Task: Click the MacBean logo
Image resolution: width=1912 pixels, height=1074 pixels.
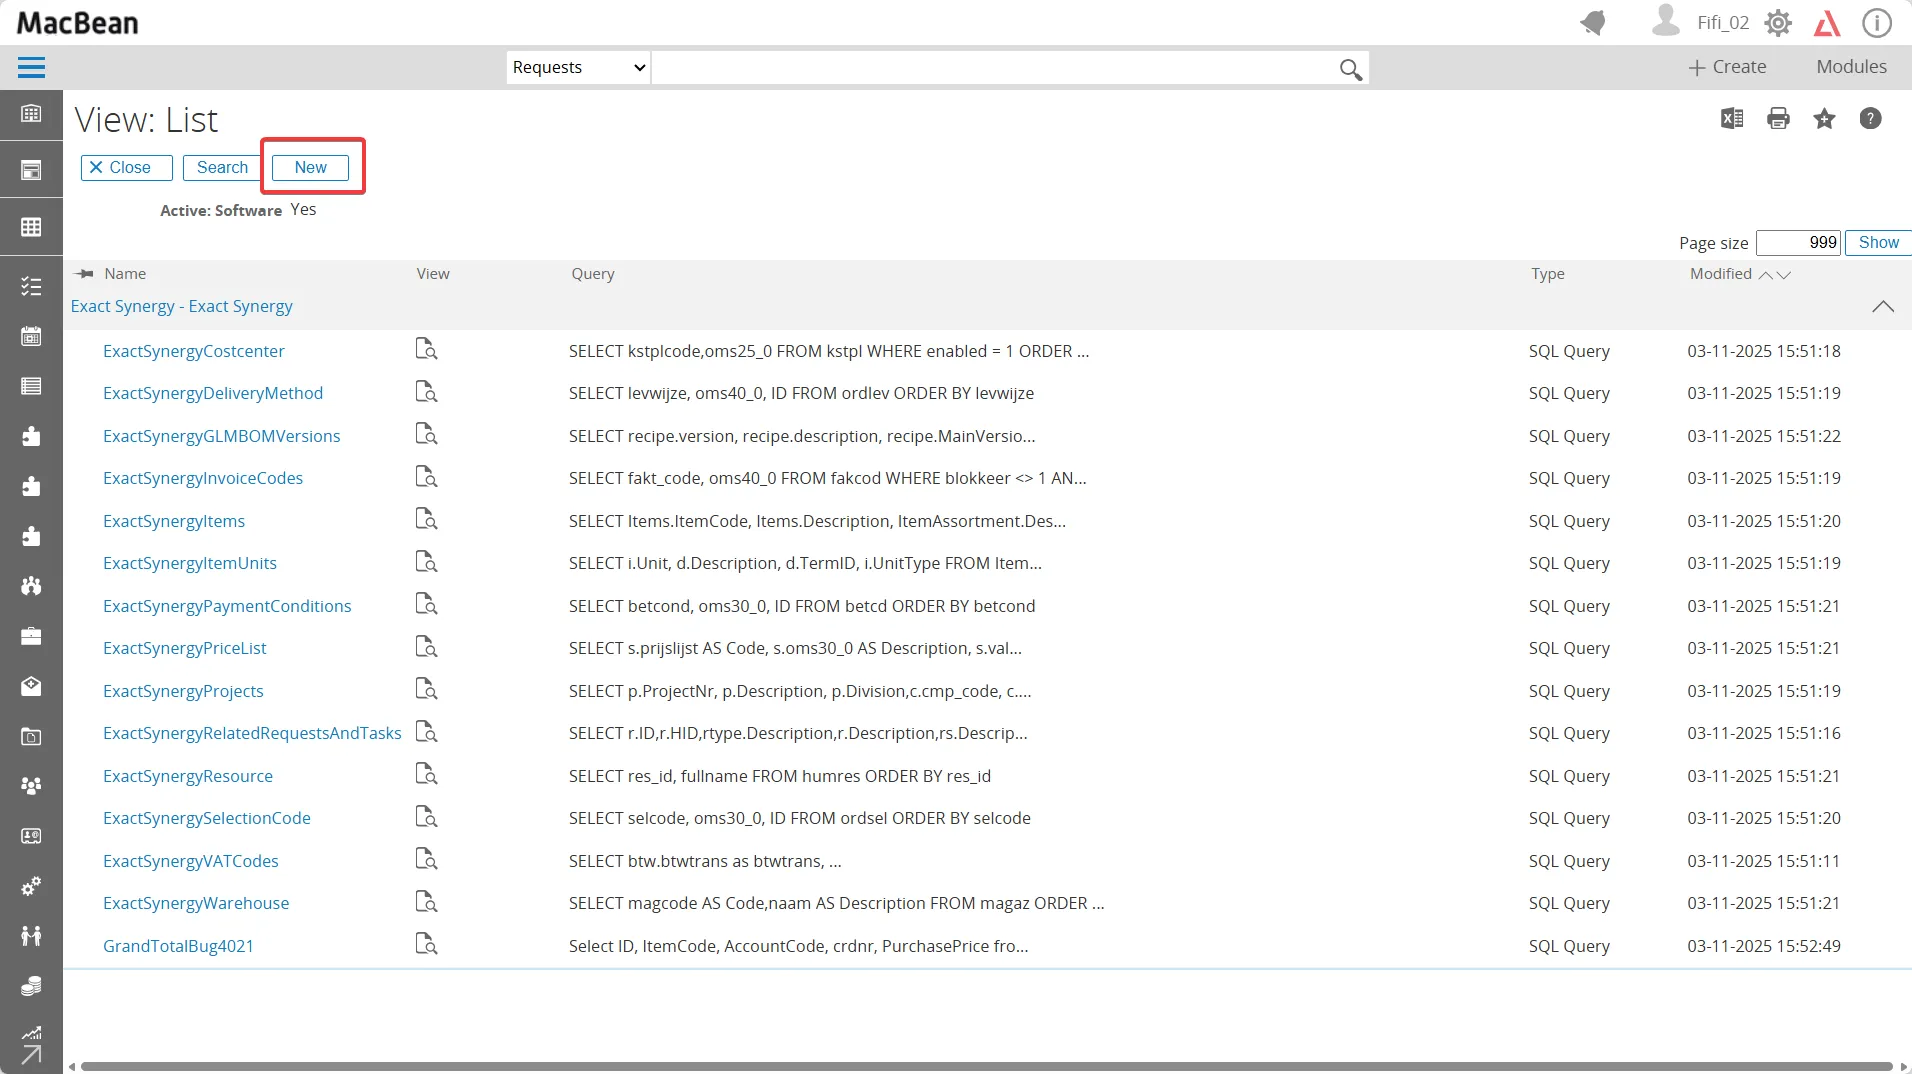Action: [x=78, y=23]
